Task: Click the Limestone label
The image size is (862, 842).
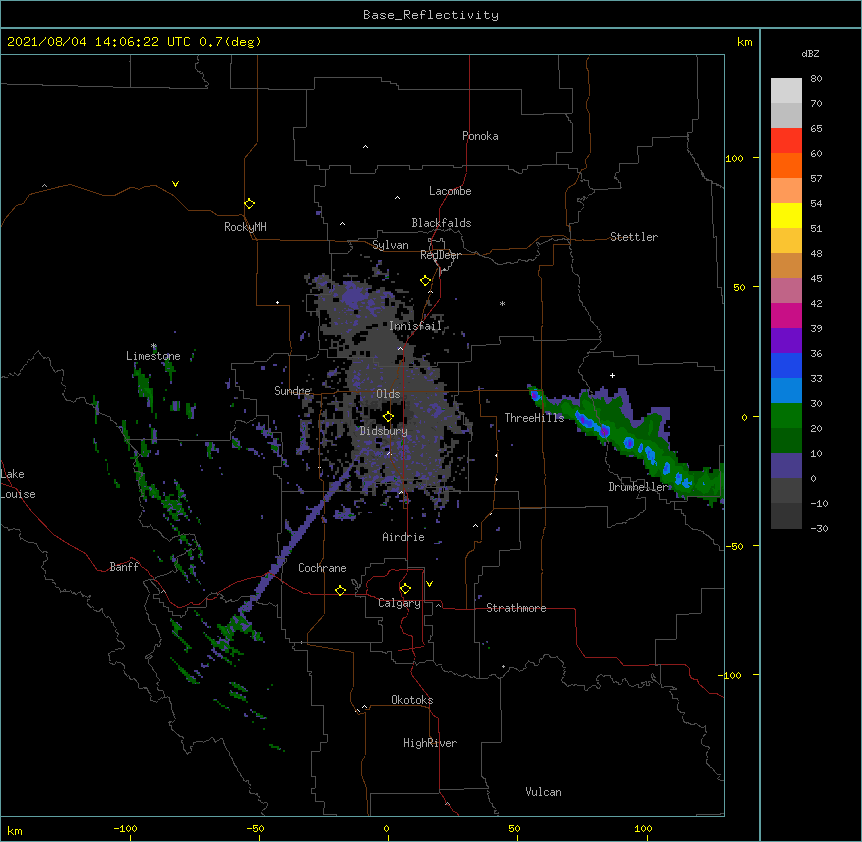Action: (153, 356)
